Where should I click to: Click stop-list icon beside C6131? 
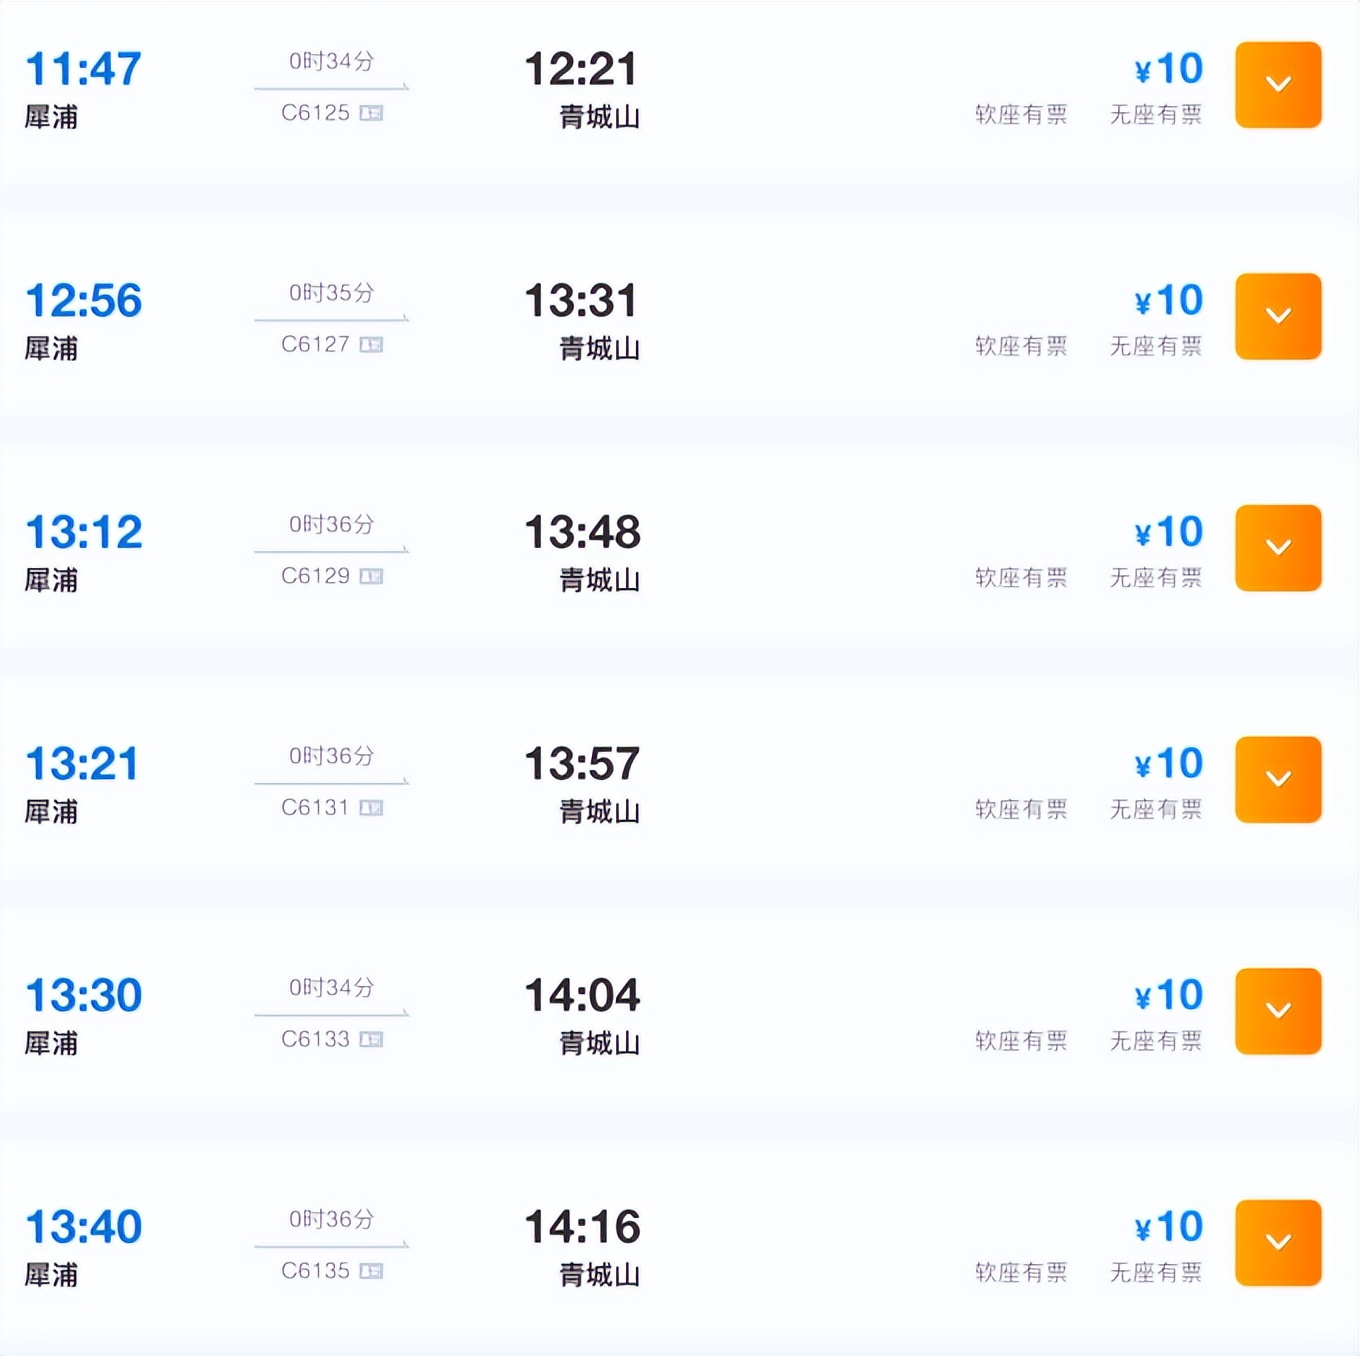tap(371, 808)
